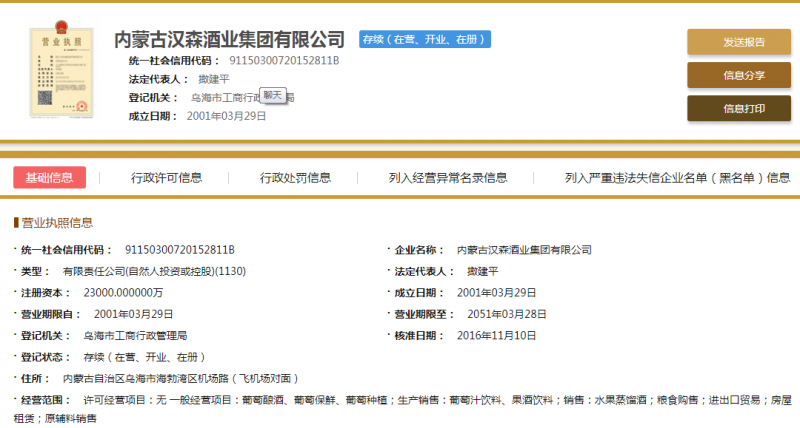Go to the 列入严重违法失信企业名单(黑名单)信息 tab
Viewport: 800px width, 428px height.
[678, 178]
